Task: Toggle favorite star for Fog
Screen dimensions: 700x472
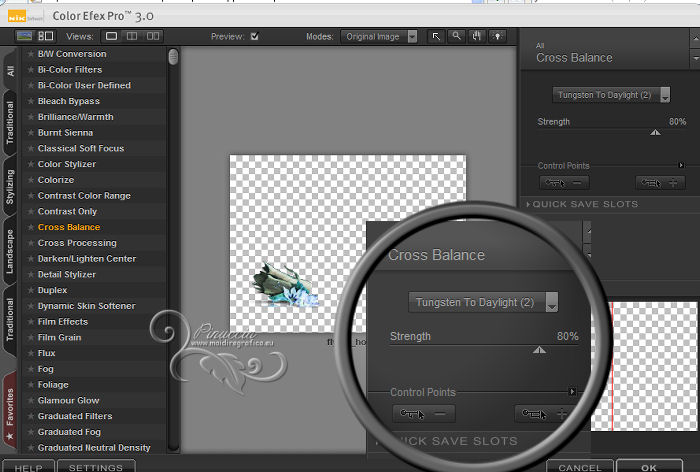Action: click(30, 369)
